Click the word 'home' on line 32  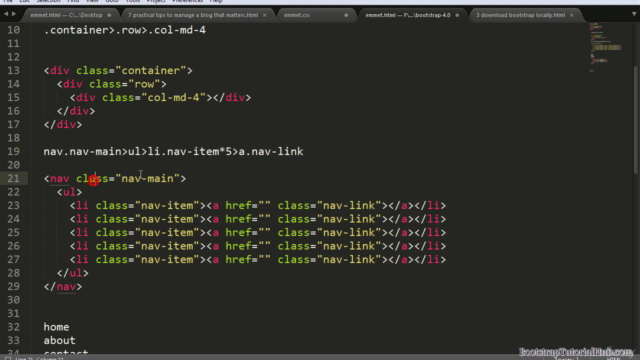[x=56, y=327]
